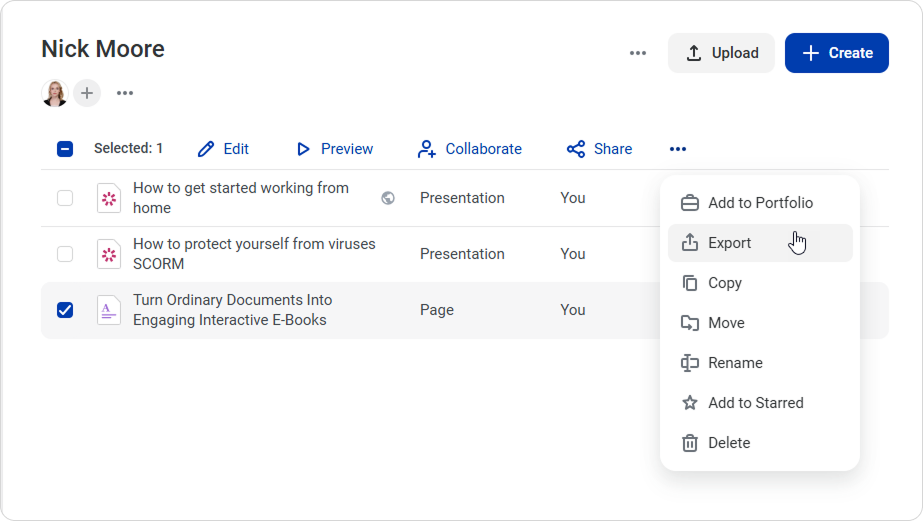Check the box for working from home presentation

[x=65, y=198]
